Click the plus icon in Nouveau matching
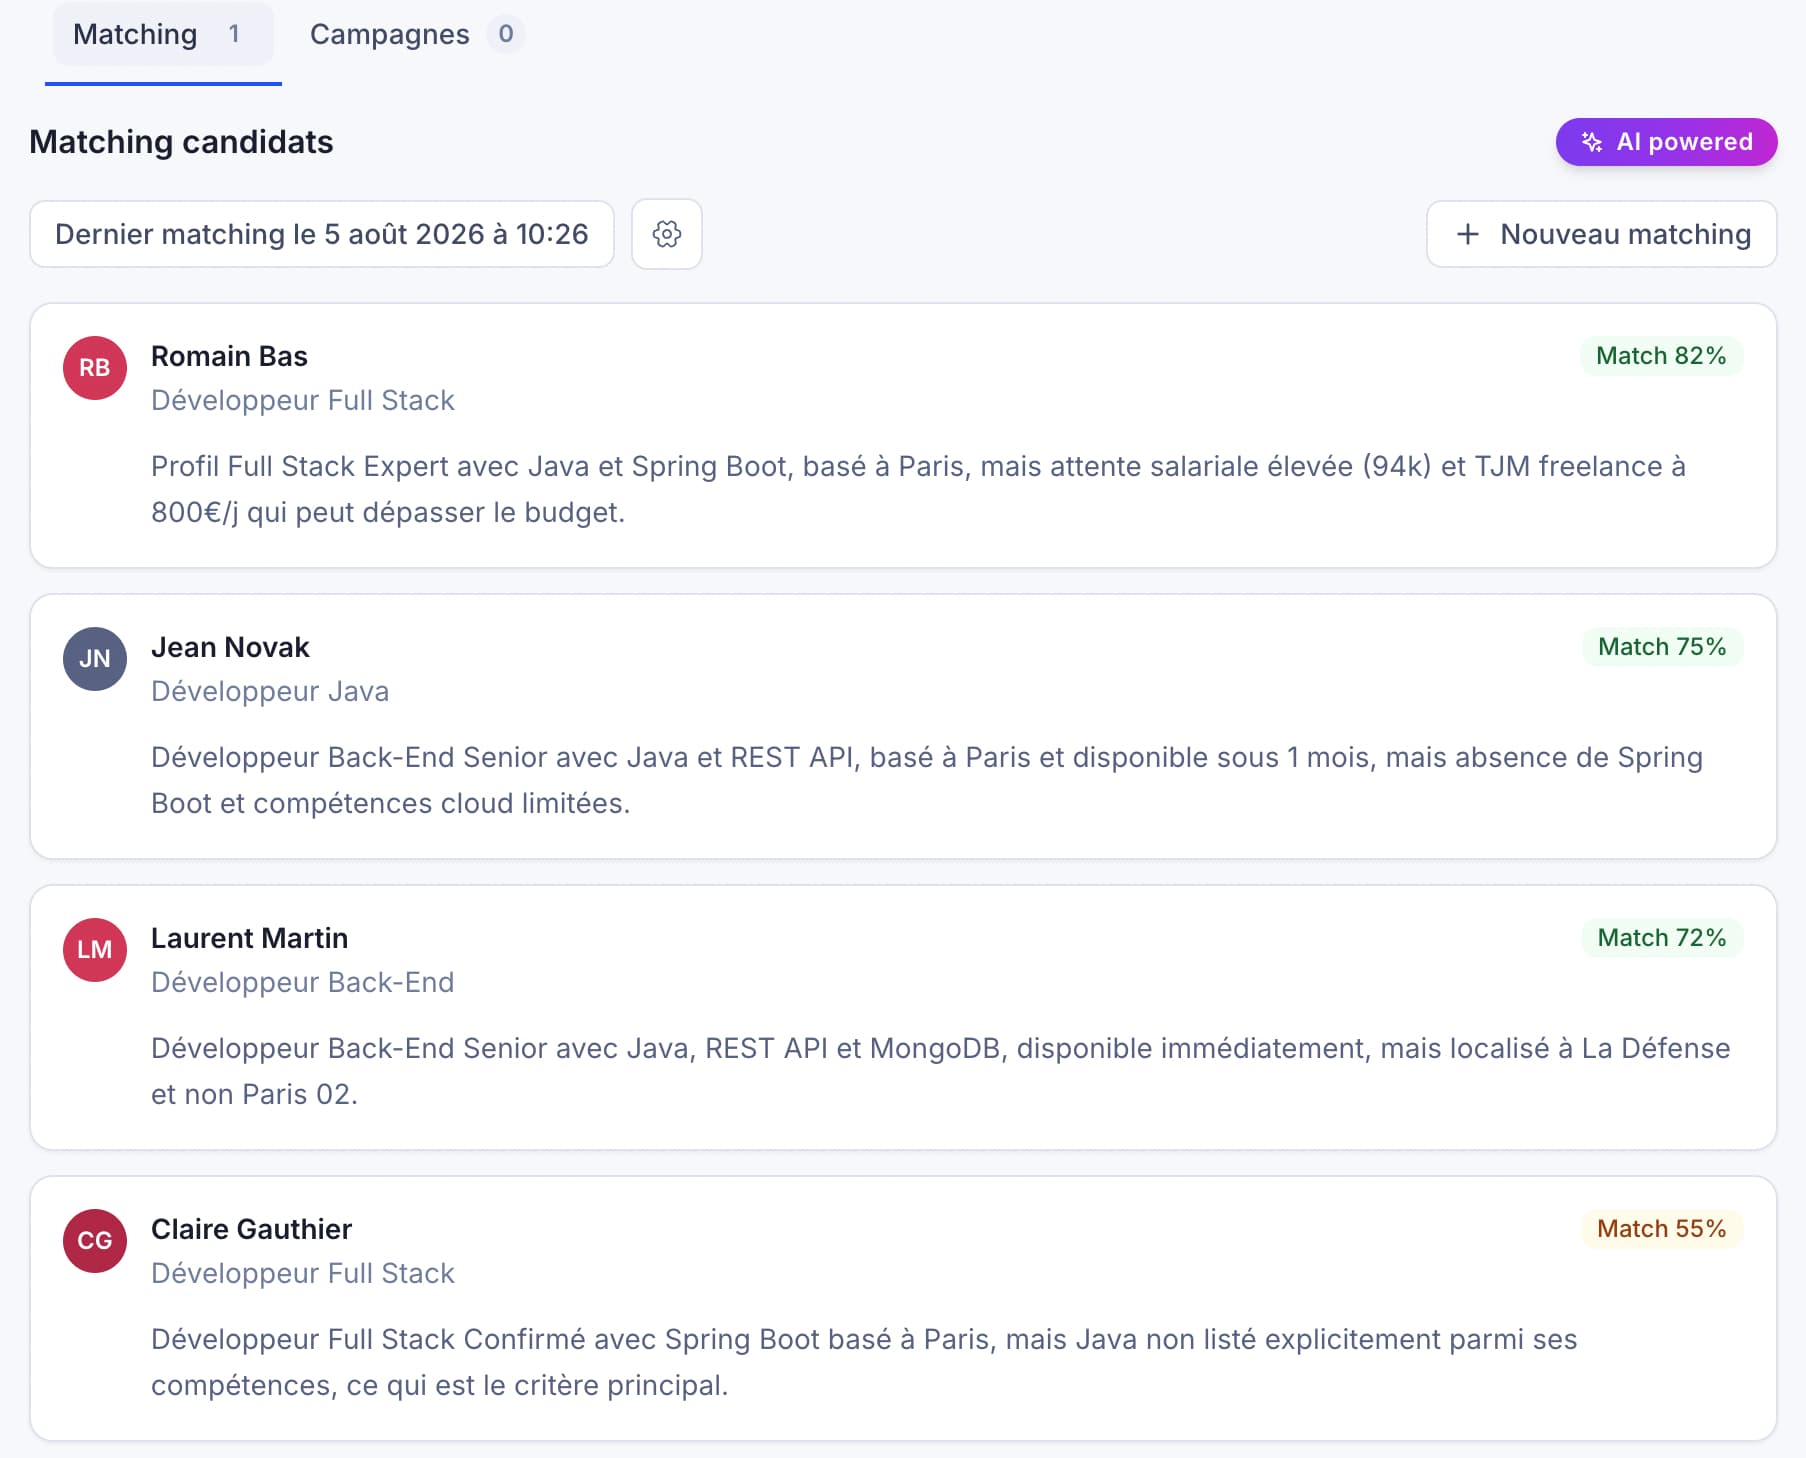This screenshot has height=1458, width=1806. pyautogui.click(x=1467, y=234)
